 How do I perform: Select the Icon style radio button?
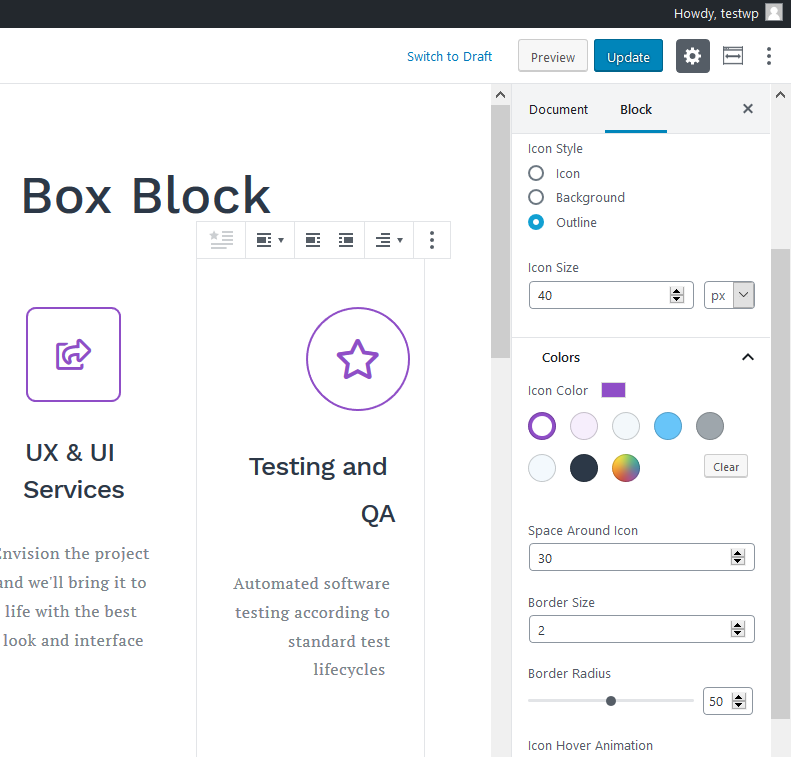(x=537, y=173)
